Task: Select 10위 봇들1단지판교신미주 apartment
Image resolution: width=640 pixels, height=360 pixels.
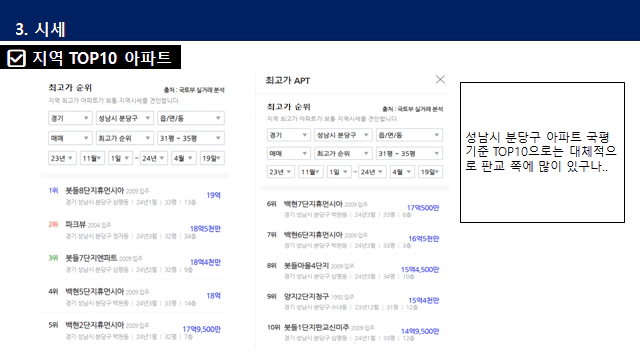Action: tap(353, 332)
